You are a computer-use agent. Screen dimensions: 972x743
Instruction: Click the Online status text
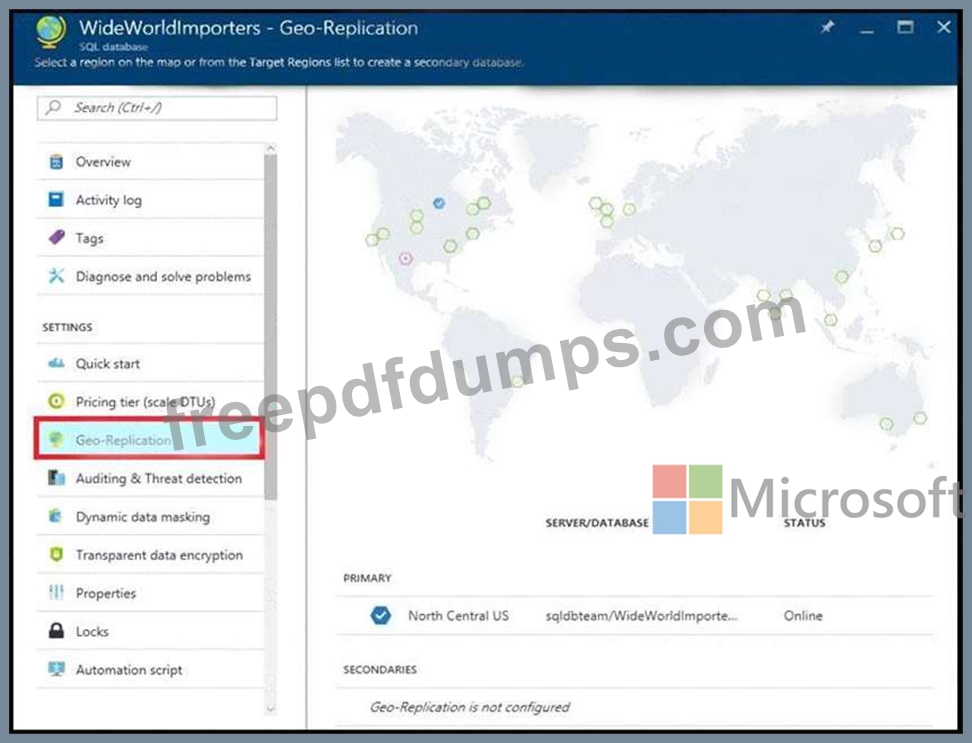[x=803, y=615]
